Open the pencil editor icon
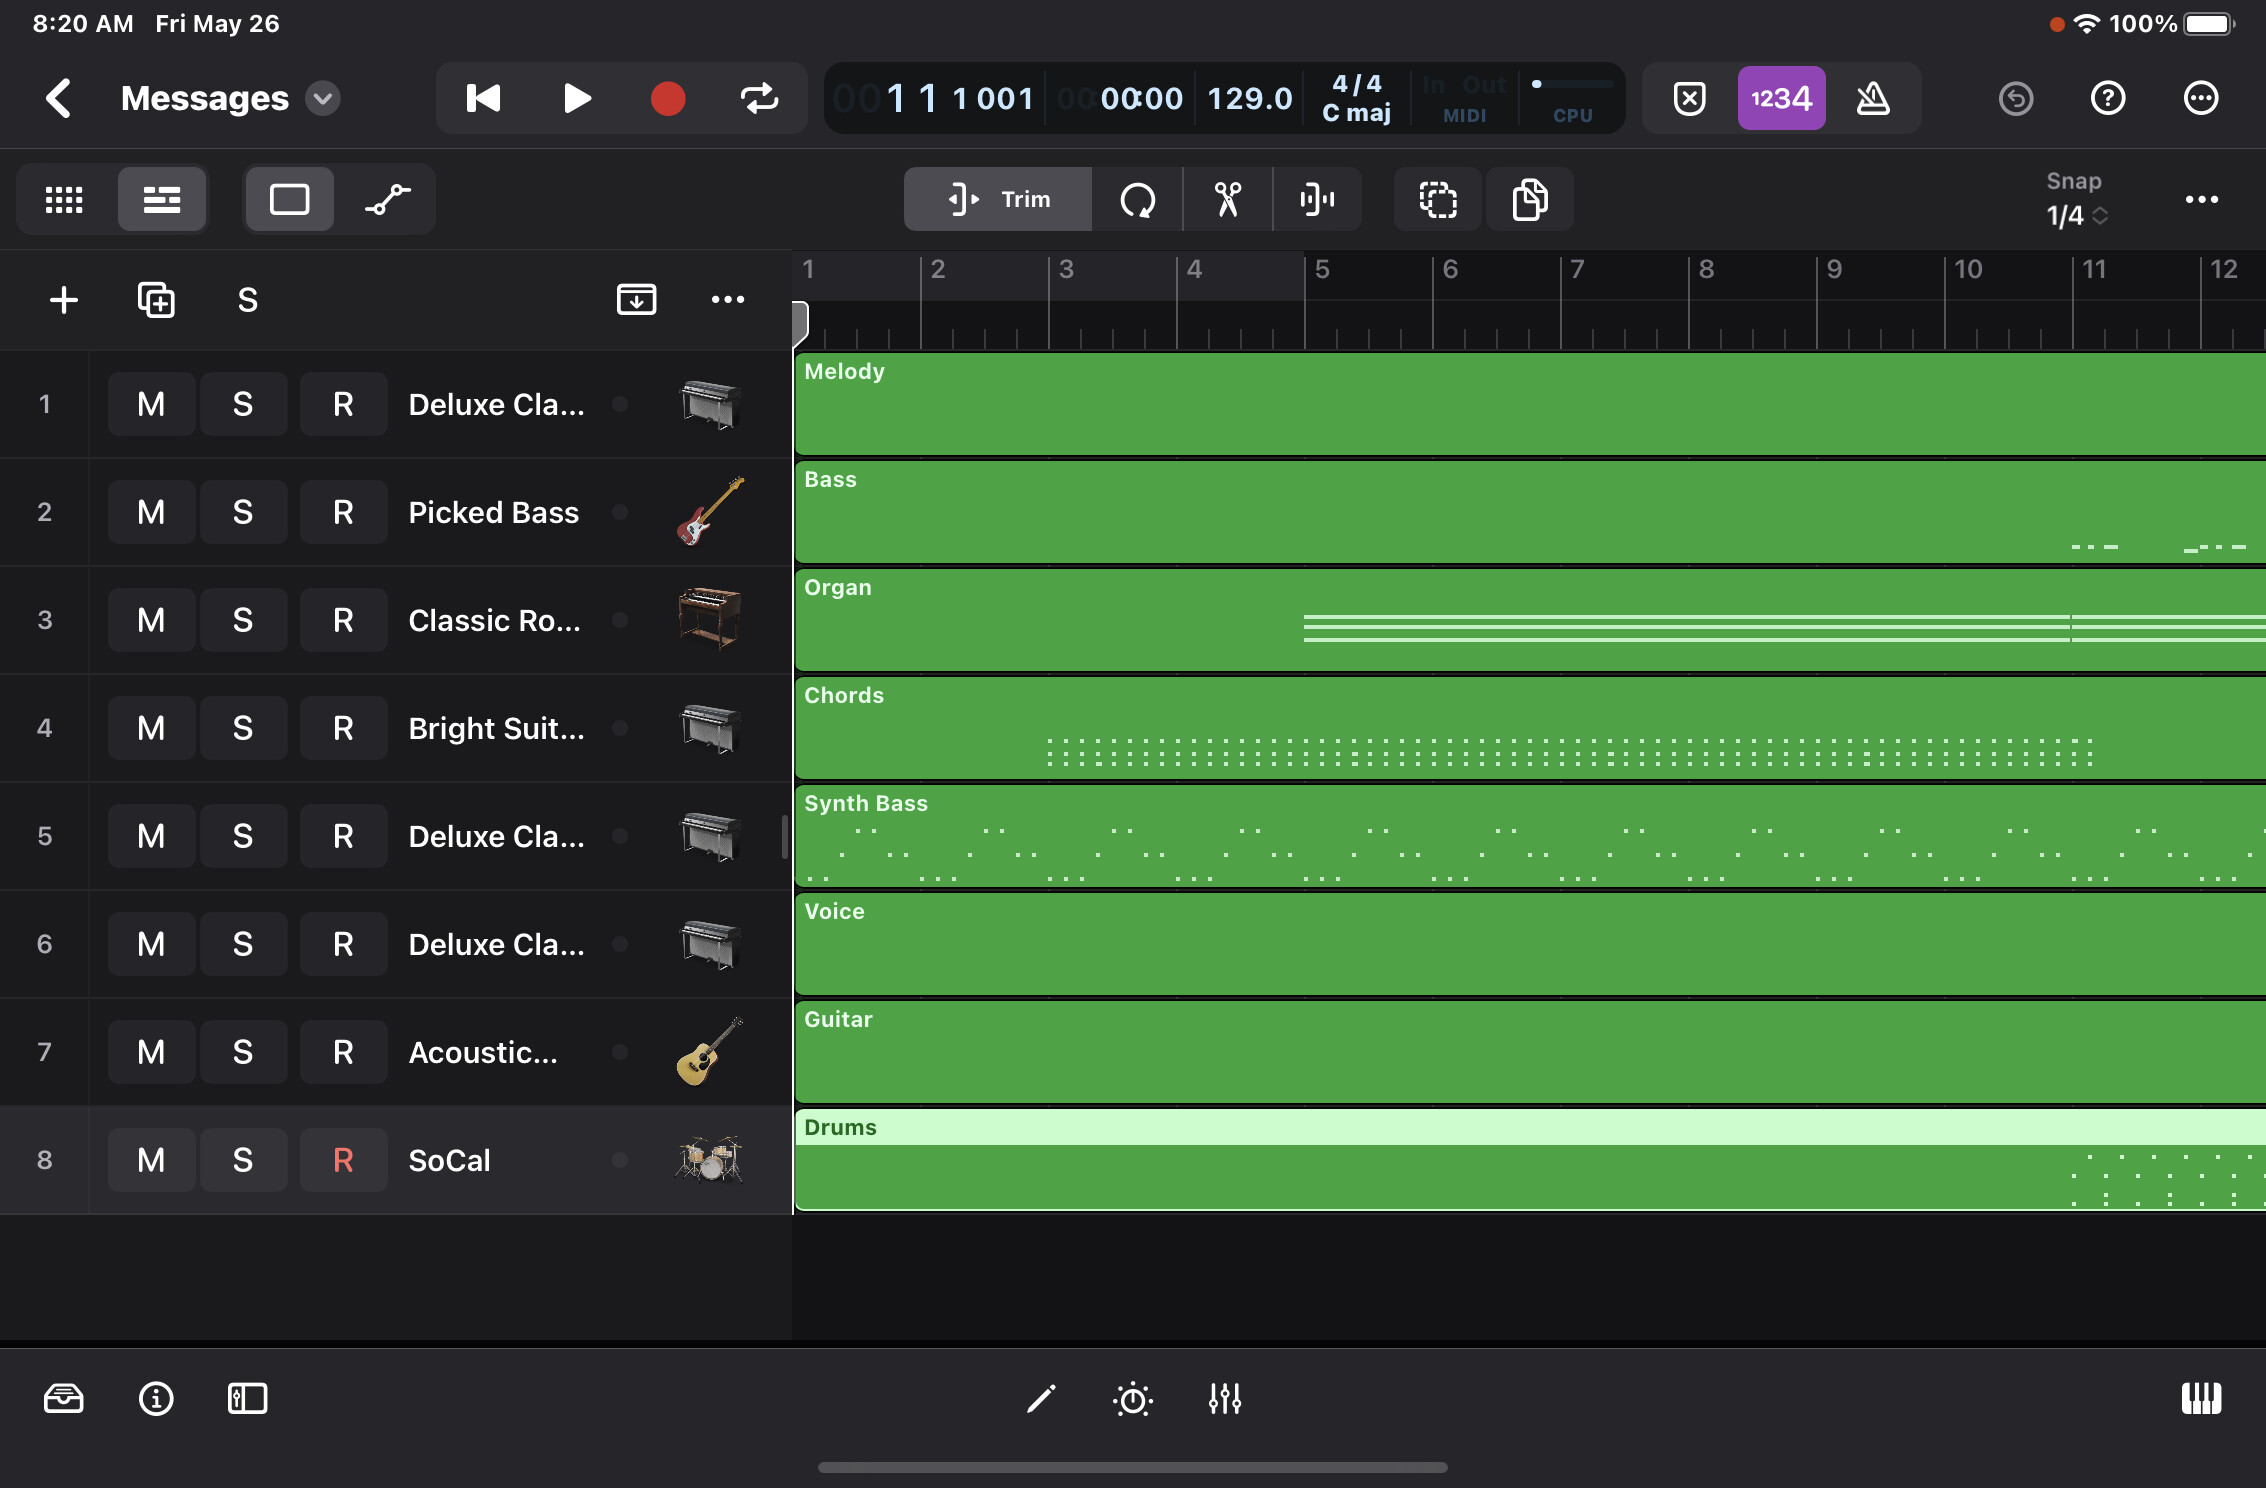The image size is (2266, 1488). (1041, 1398)
